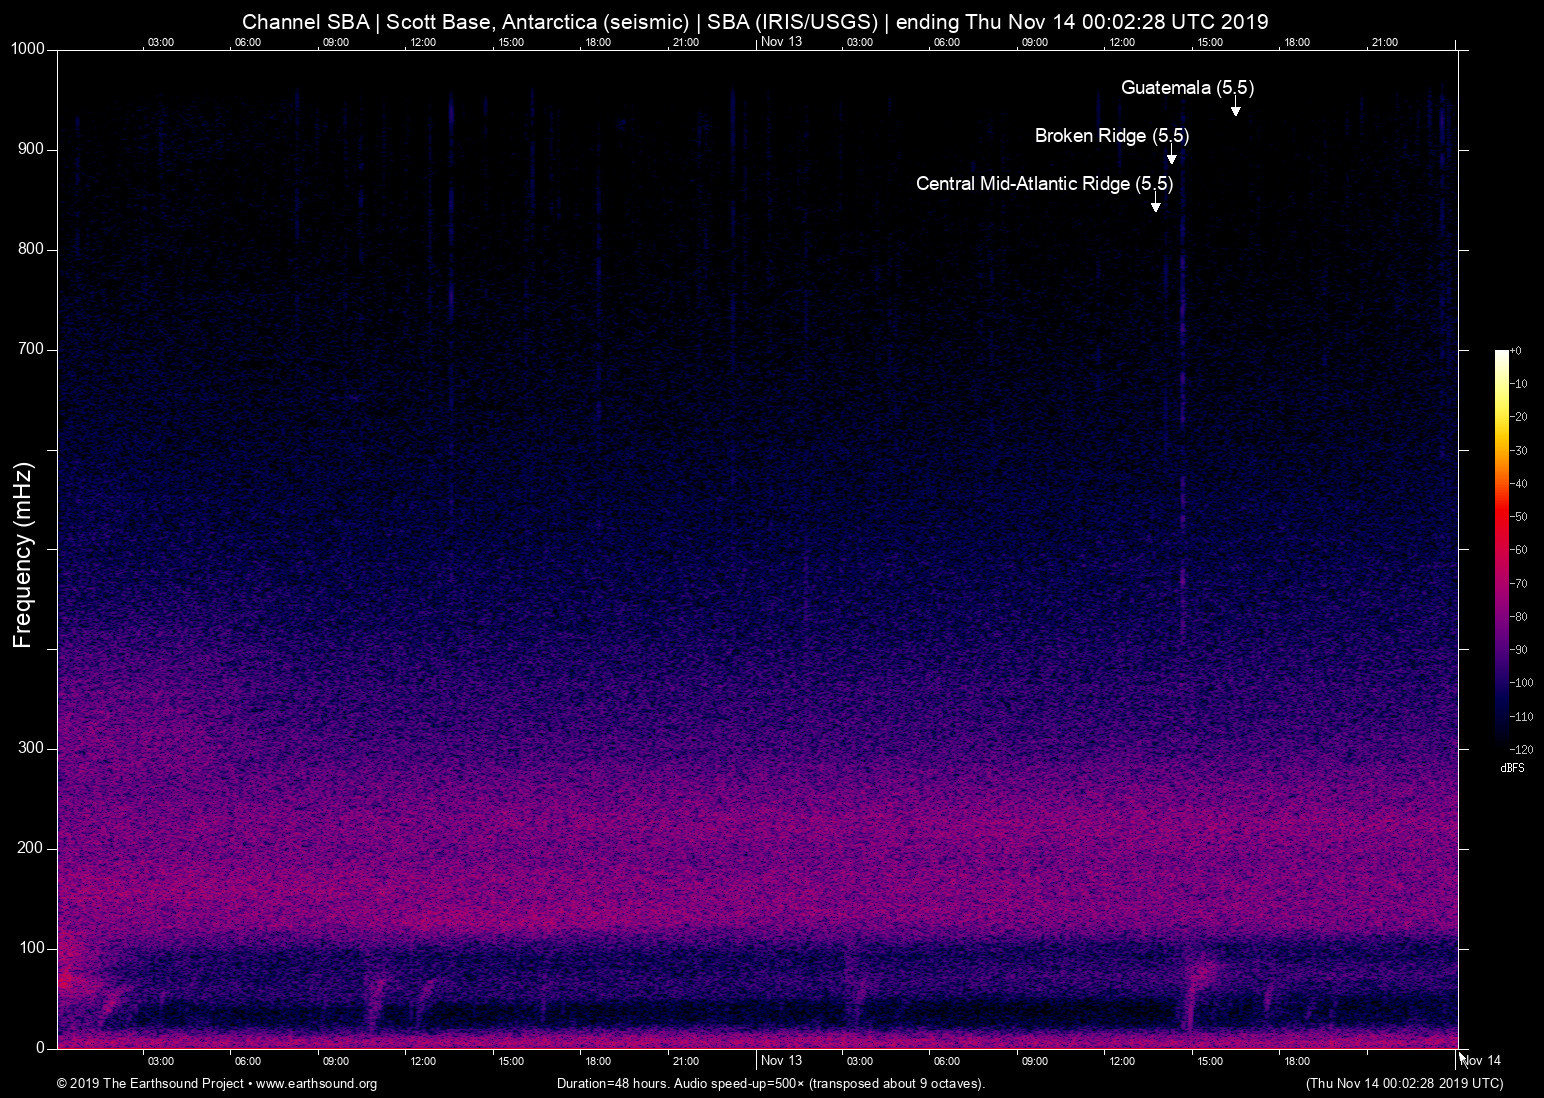The height and width of the screenshot is (1098, 1544).
Task: Click the Nov 13 date marker on top axis
Action: pos(781,42)
